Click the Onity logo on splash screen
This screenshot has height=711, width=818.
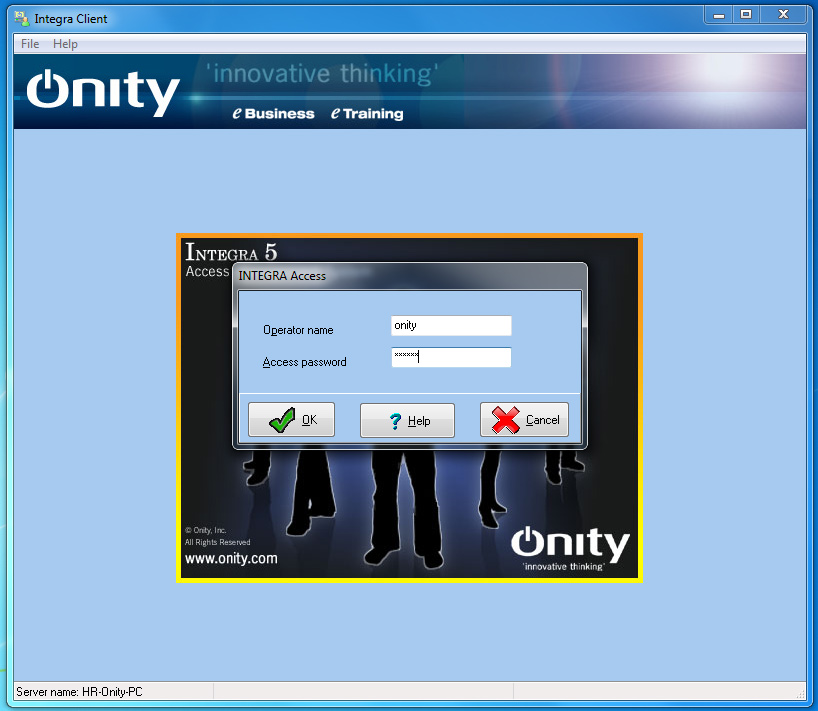[570, 545]
